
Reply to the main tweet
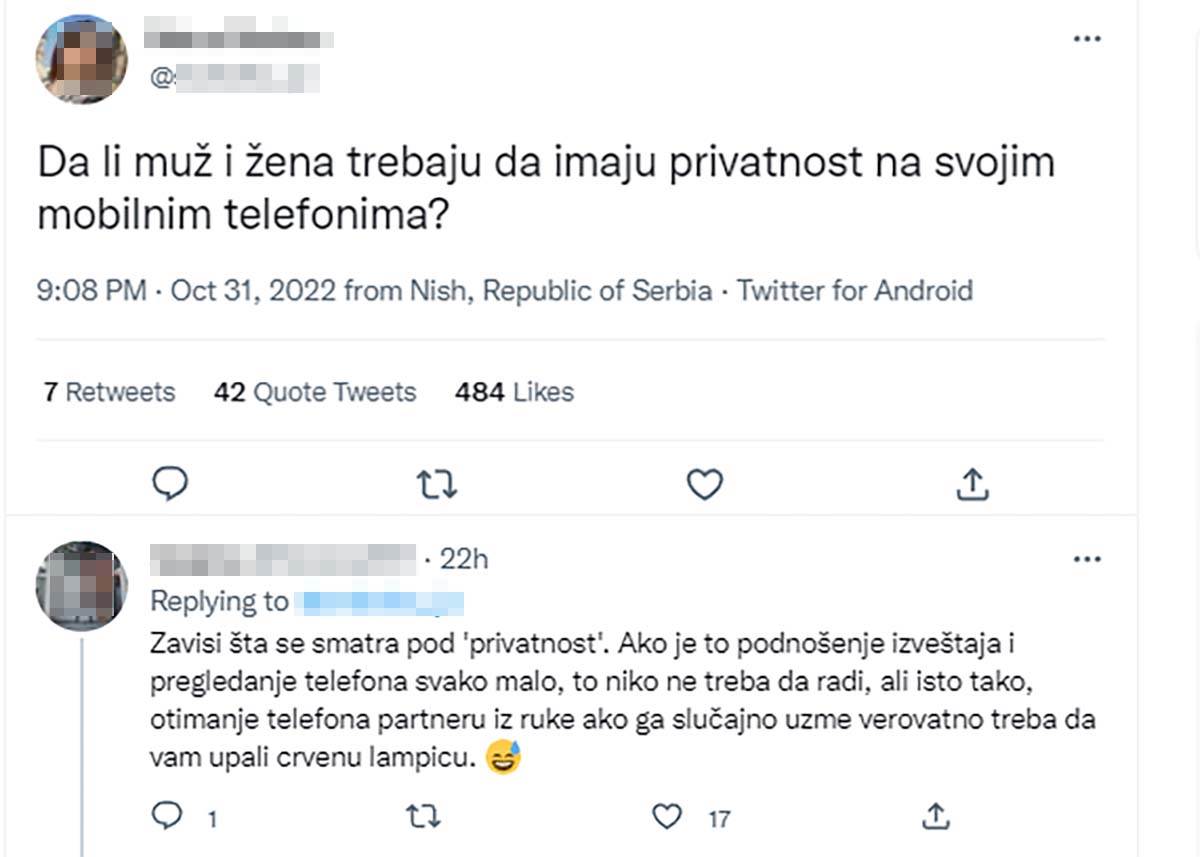(x=170, y=485)
